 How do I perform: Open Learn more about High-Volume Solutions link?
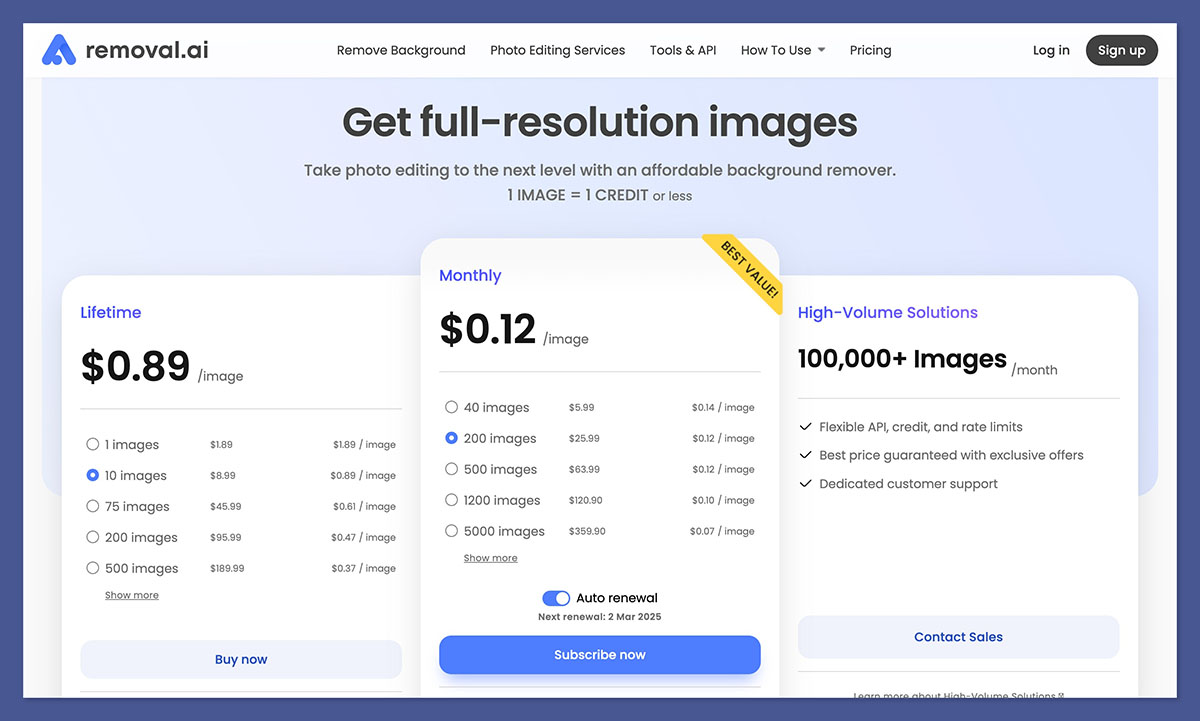pyautogui.click(x=957, y=695)
